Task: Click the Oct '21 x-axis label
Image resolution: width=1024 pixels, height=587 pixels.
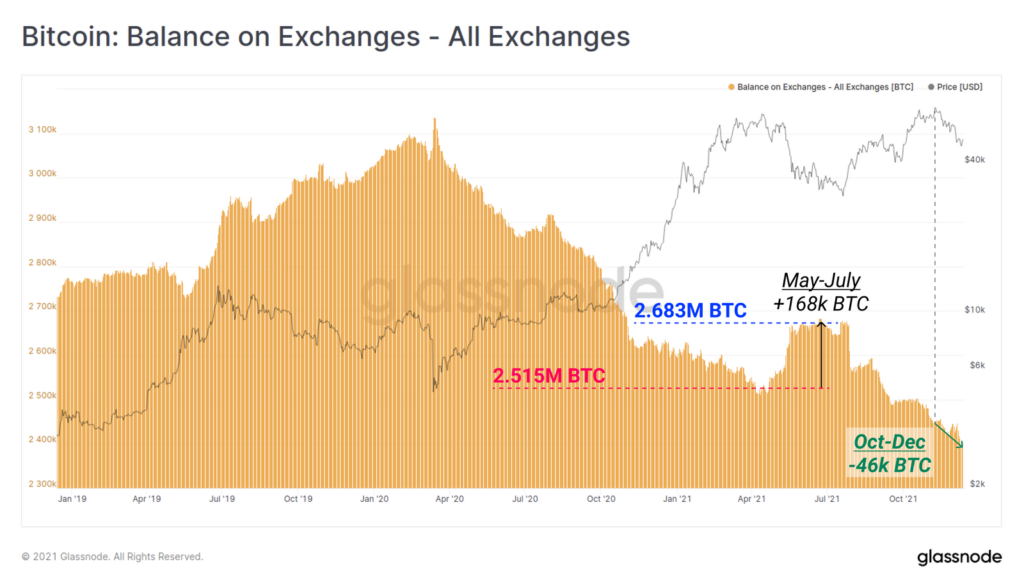Action: pyautogui.click(x=903, y=497)
